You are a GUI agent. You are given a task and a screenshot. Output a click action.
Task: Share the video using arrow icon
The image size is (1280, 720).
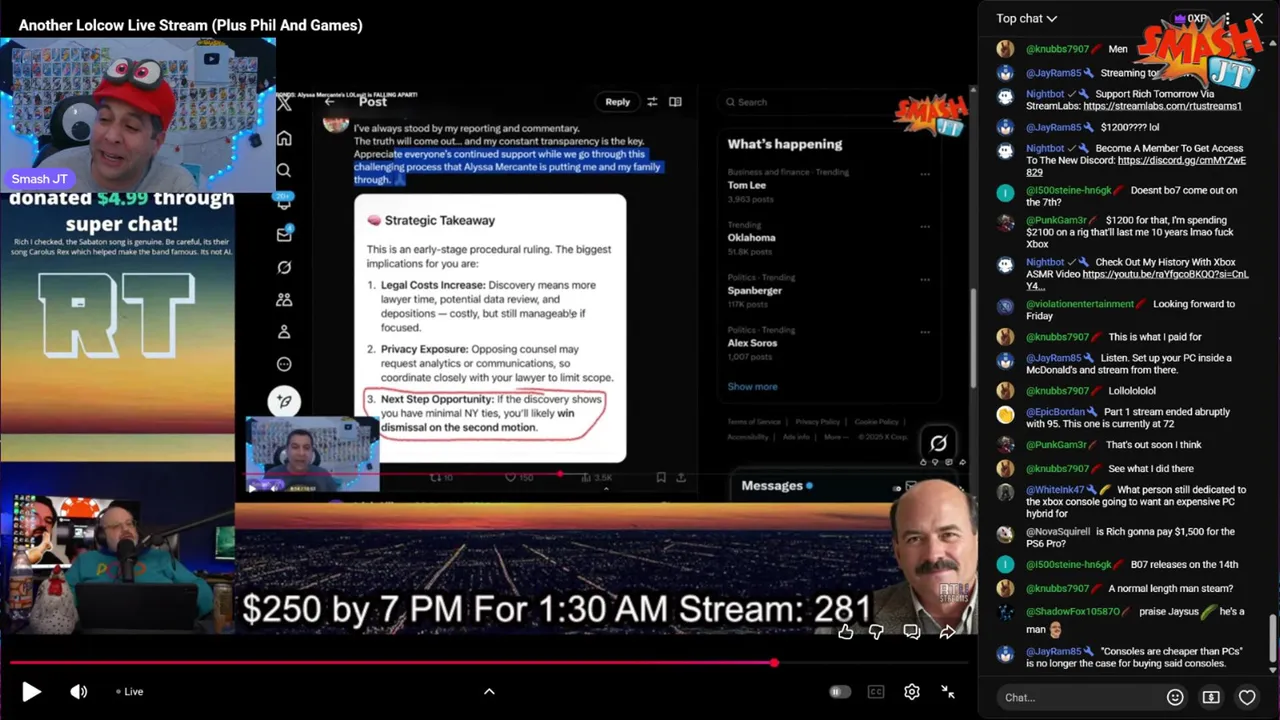coord(947,631)
